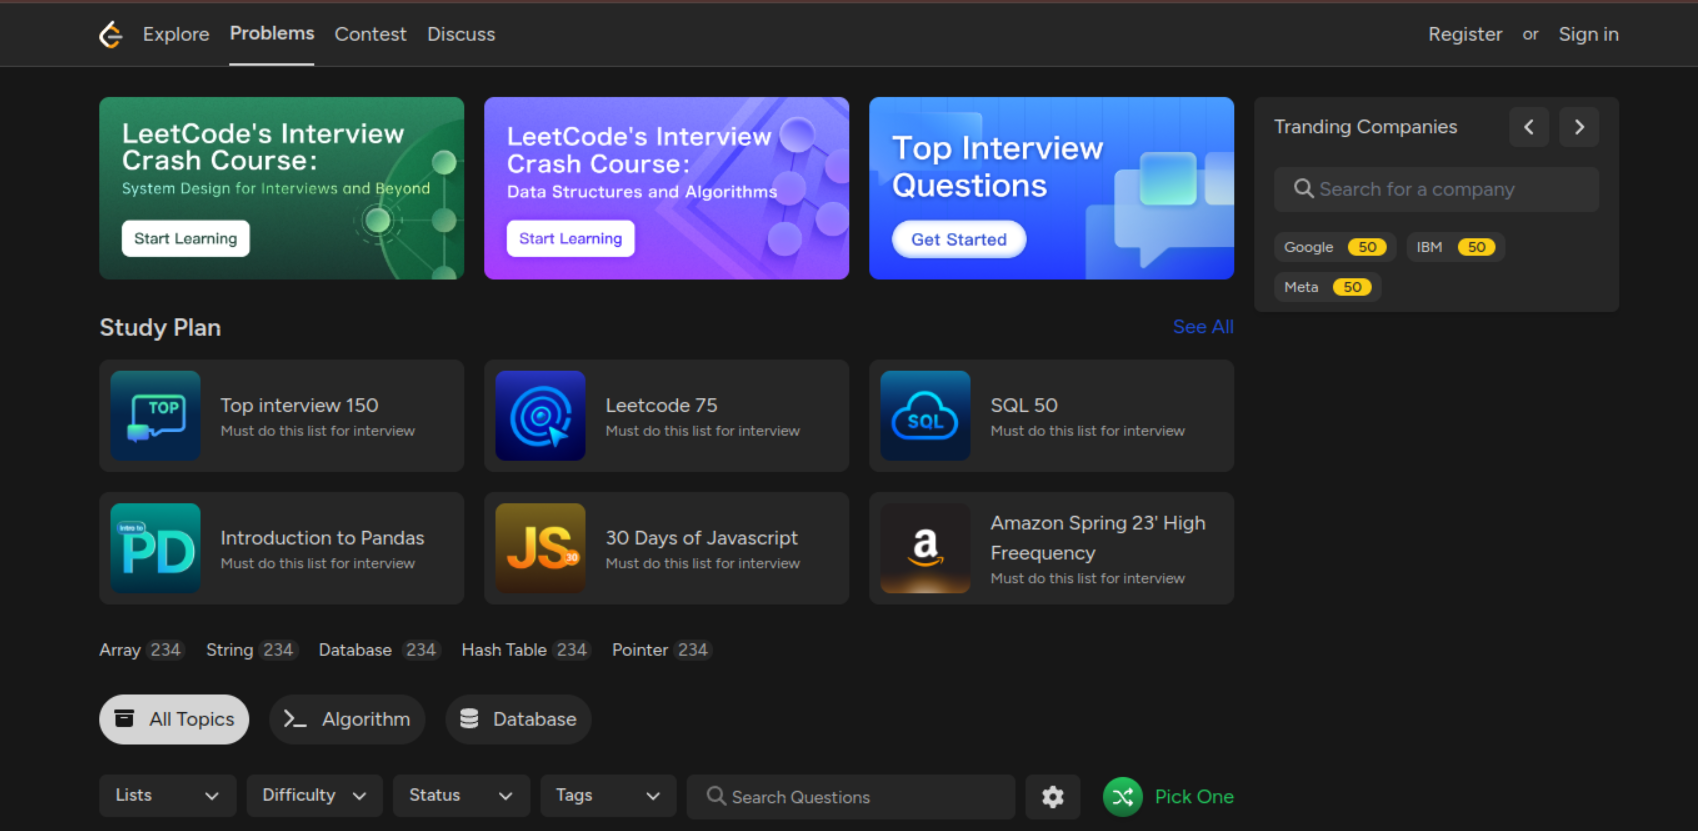1698x831 pixels.
Task: Open the Difficulty dropdown
Action: [314, 796]
